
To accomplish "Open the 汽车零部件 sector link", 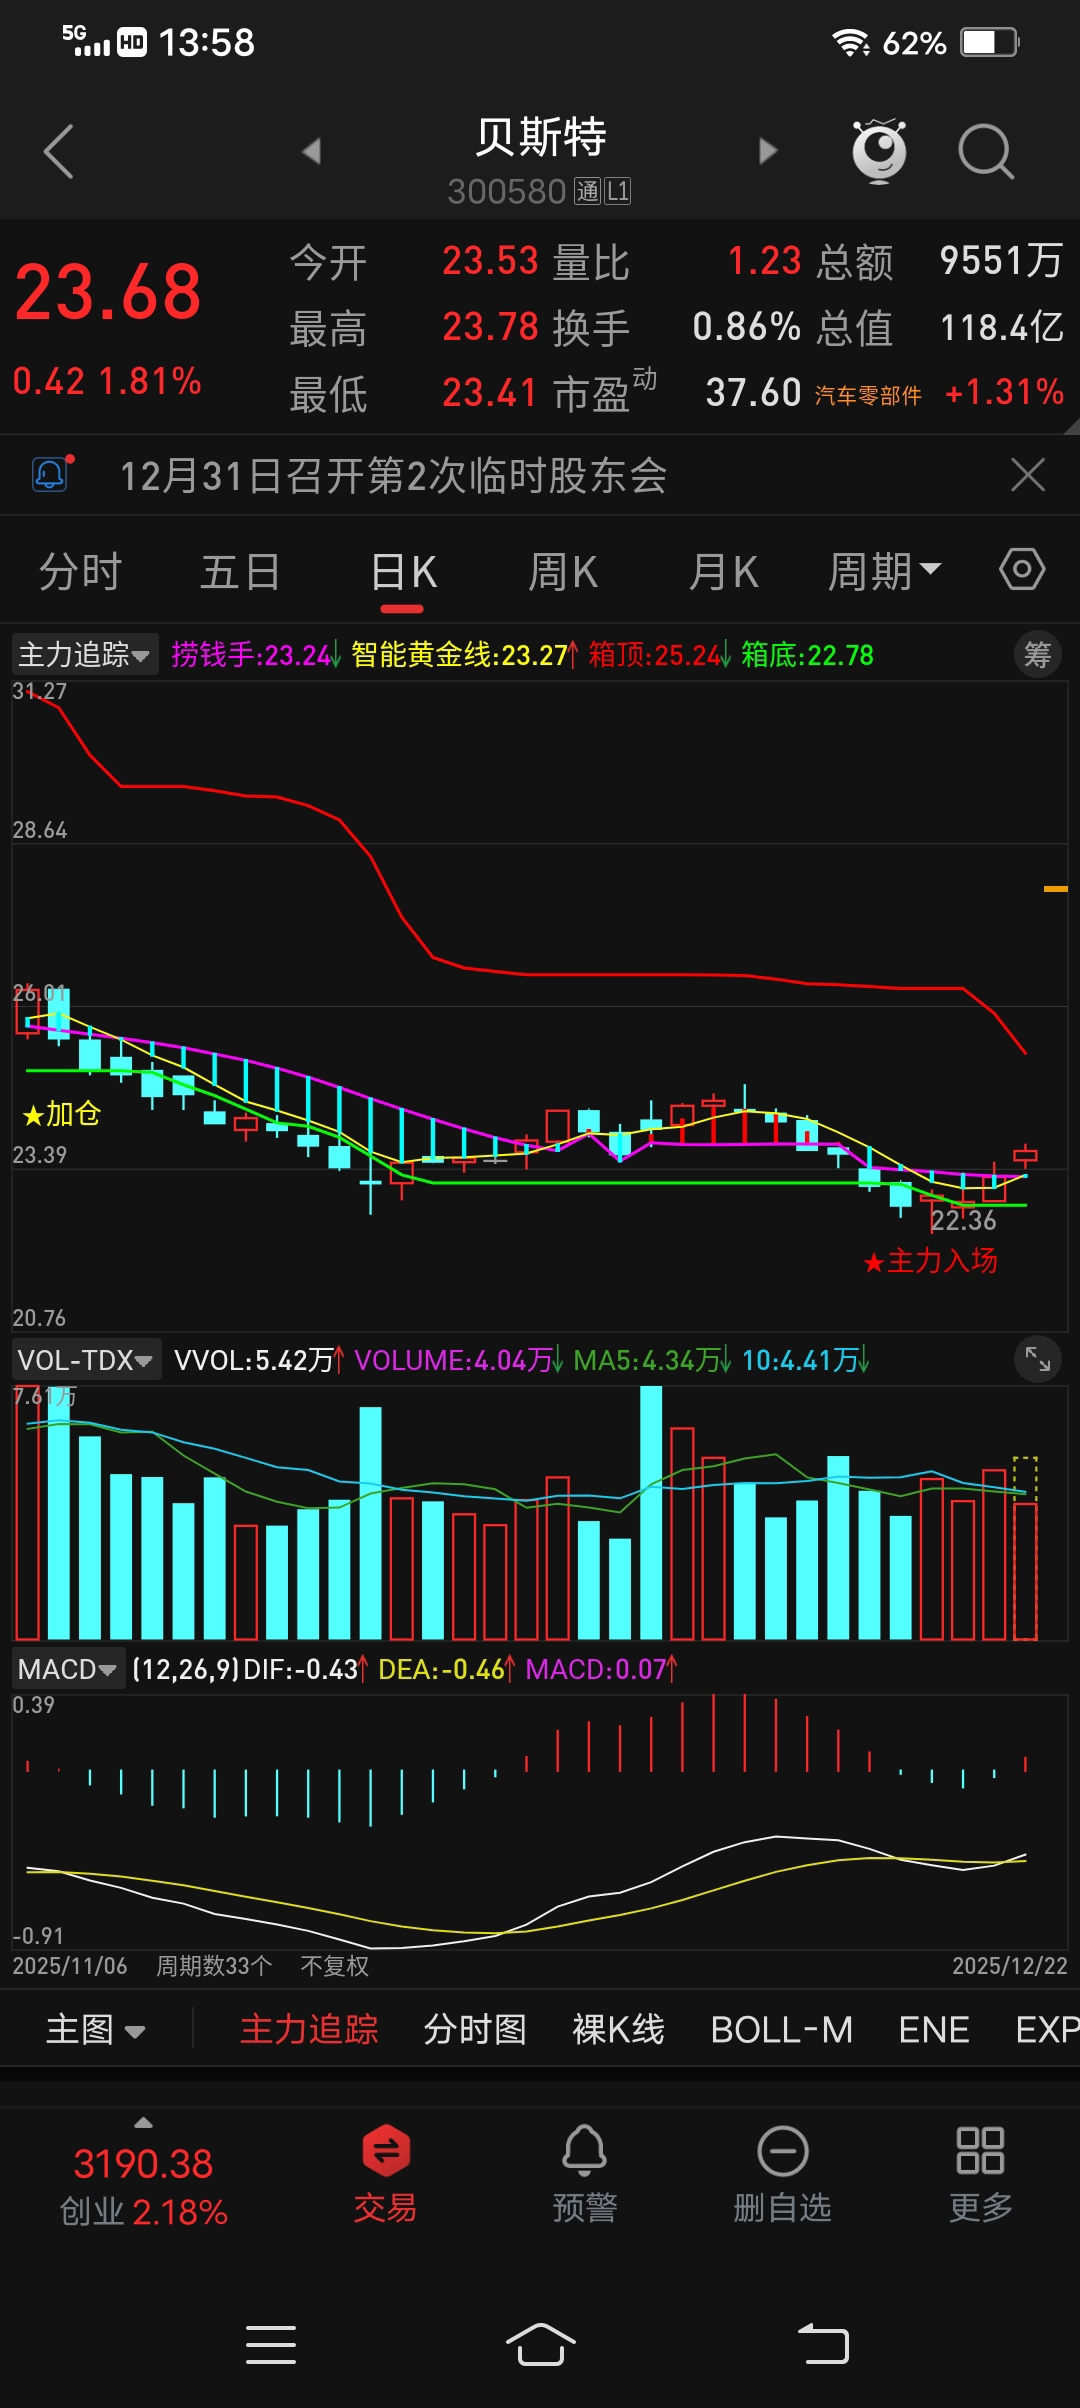I will click(868, 395).
